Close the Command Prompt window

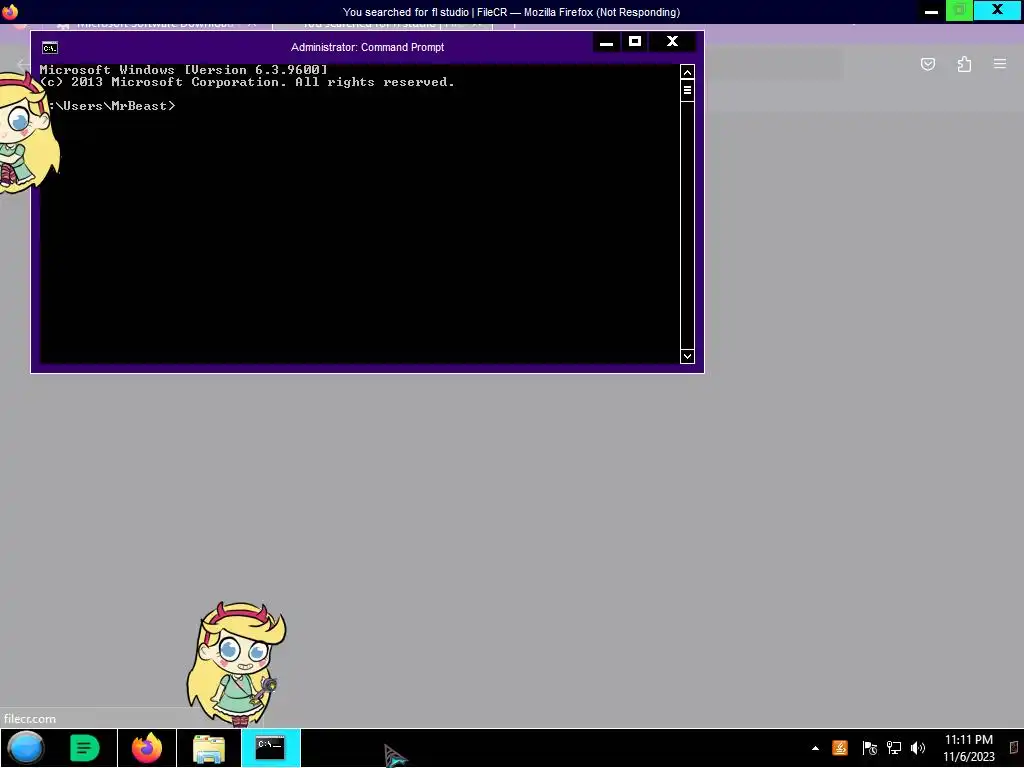coord(673,42)
